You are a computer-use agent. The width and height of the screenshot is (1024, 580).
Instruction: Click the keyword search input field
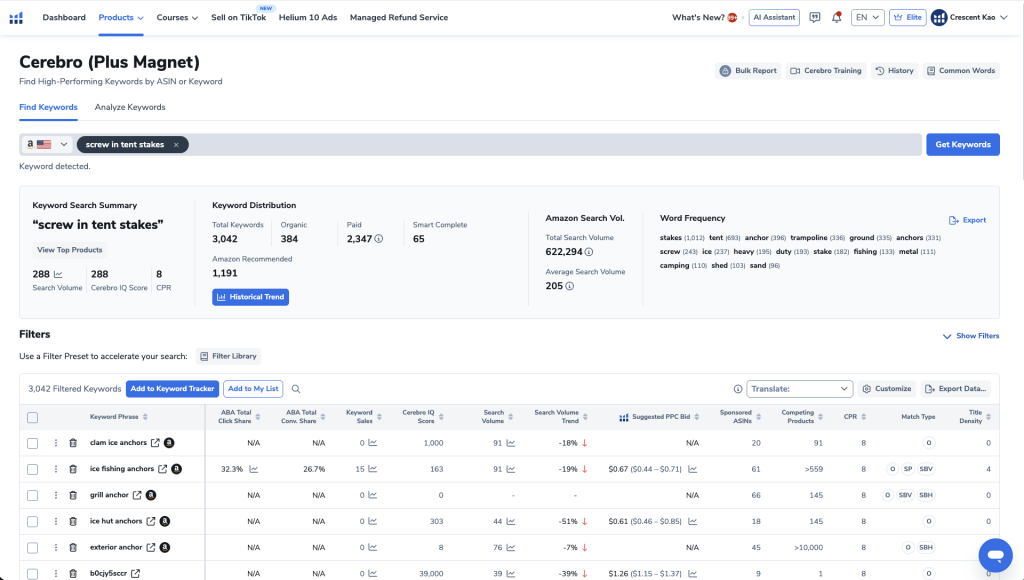pyautogui.click(x=550, y=145)
